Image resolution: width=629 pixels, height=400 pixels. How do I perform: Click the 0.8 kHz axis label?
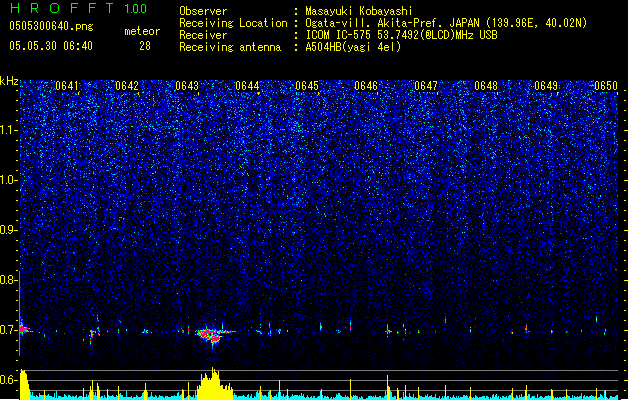(8, 280)
